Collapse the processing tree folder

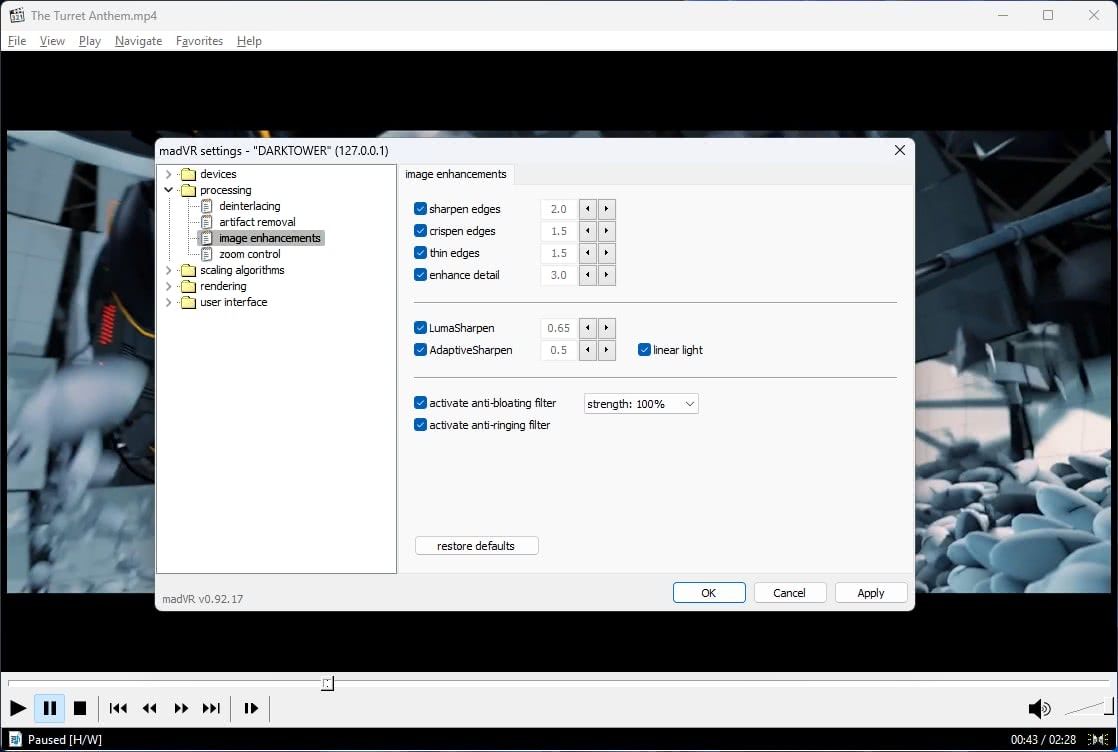168,190
